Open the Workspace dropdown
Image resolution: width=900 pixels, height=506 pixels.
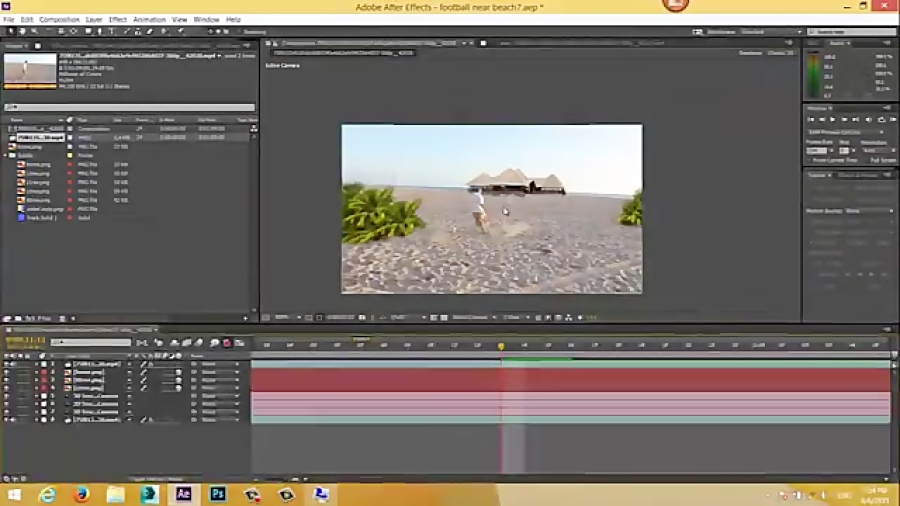coord(770,32)
